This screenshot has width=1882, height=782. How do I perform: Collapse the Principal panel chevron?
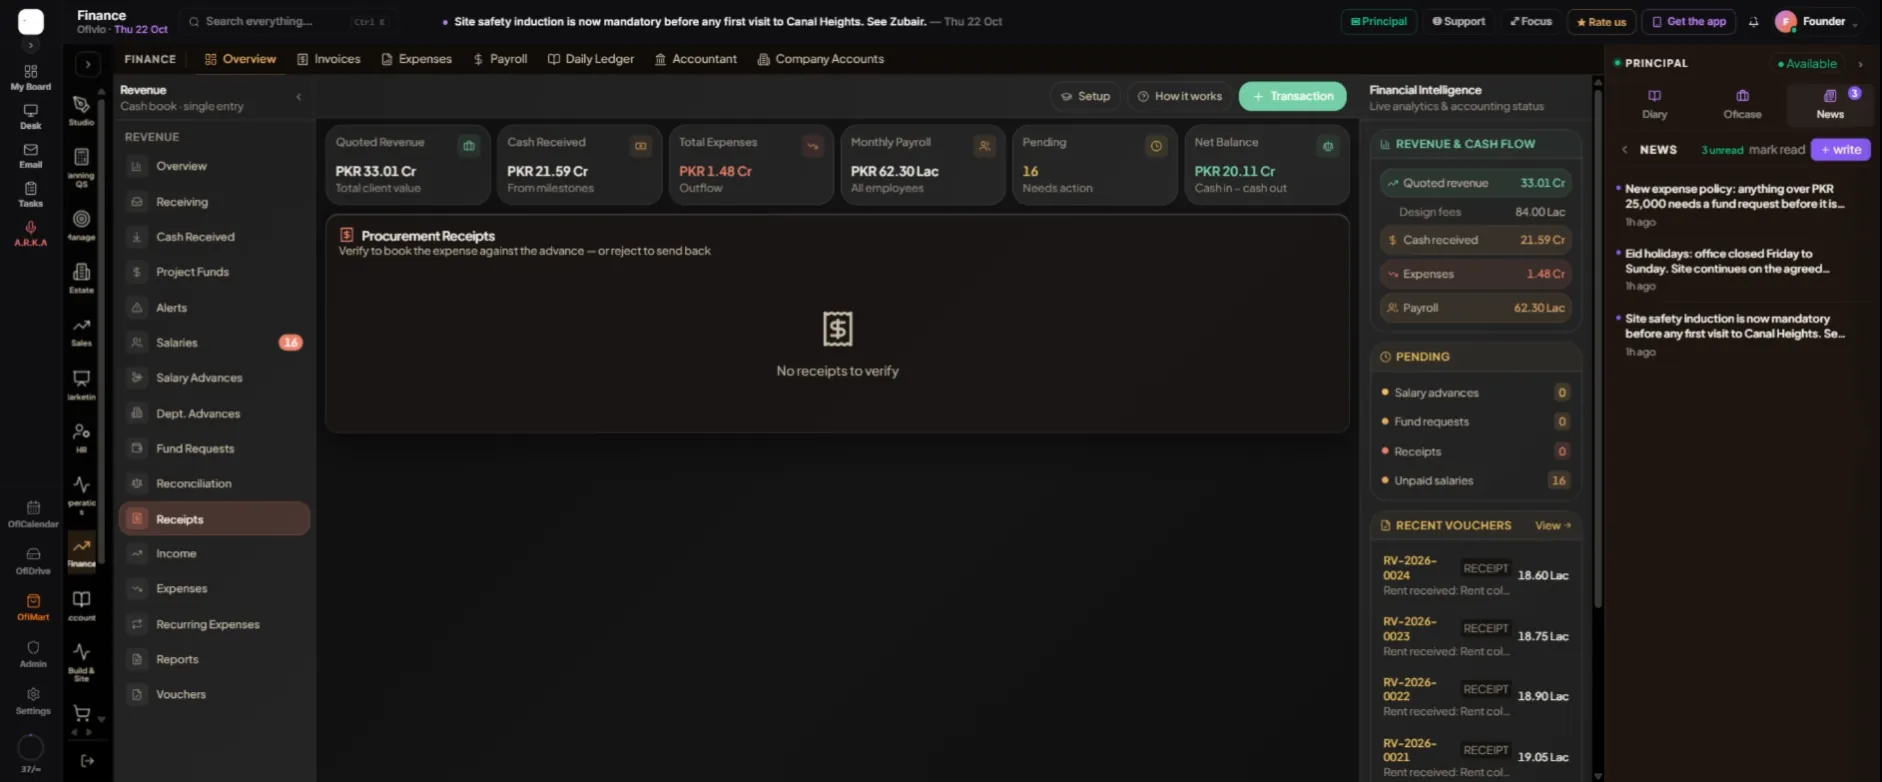pos(1860,64)
